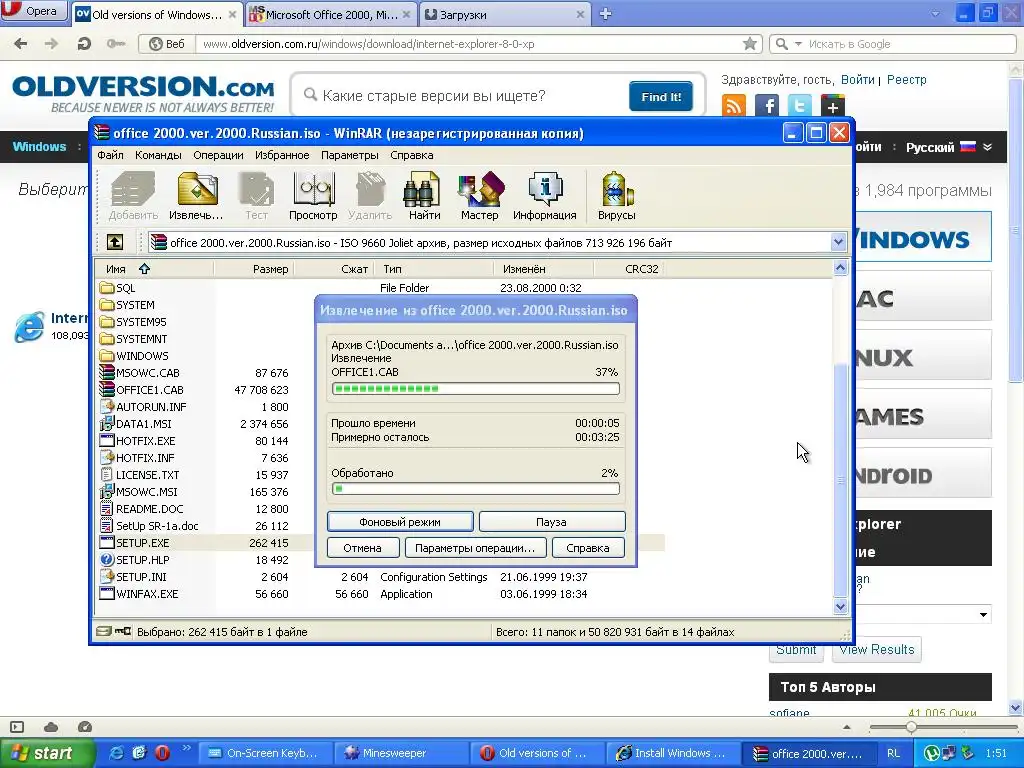Click the Opera back arrow
The height and width of the screenshot is (768, 1024).
21,44
